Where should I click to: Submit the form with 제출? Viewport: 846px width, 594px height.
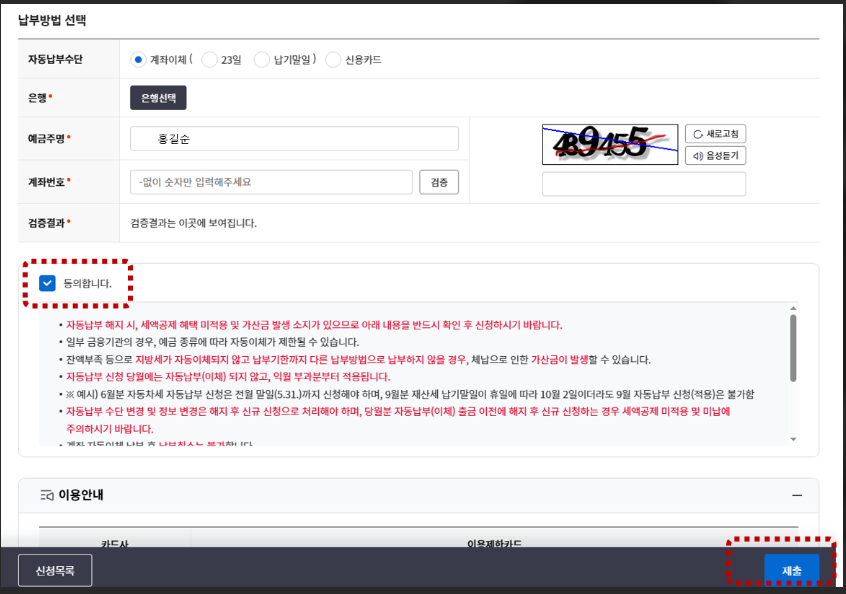pos(792,570)
